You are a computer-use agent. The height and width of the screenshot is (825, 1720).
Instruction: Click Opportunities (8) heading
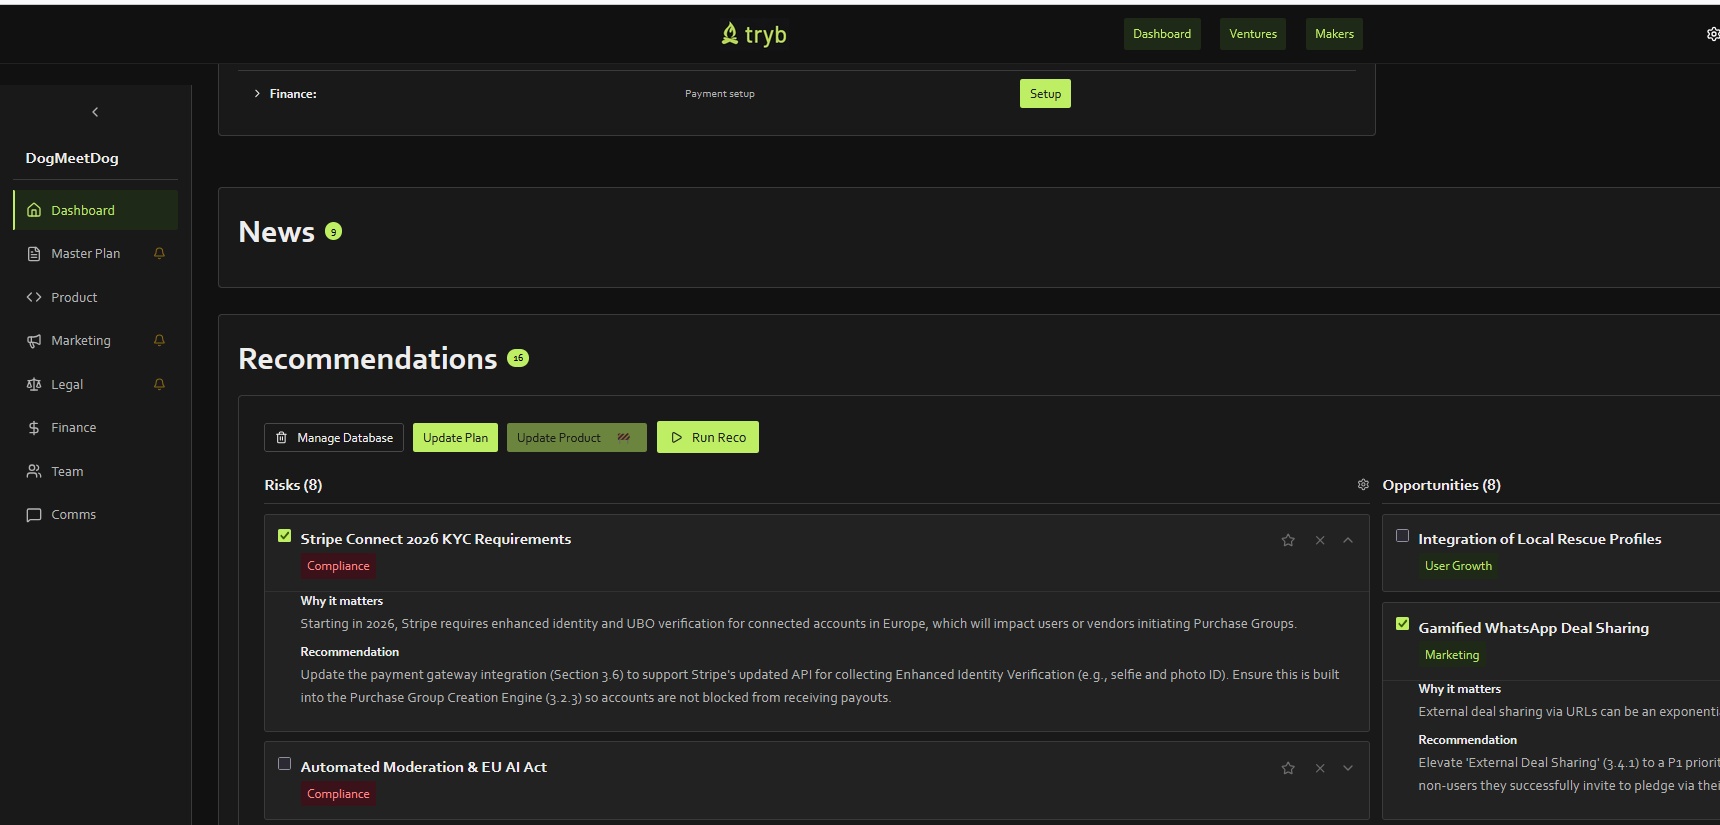(1441, 485)
